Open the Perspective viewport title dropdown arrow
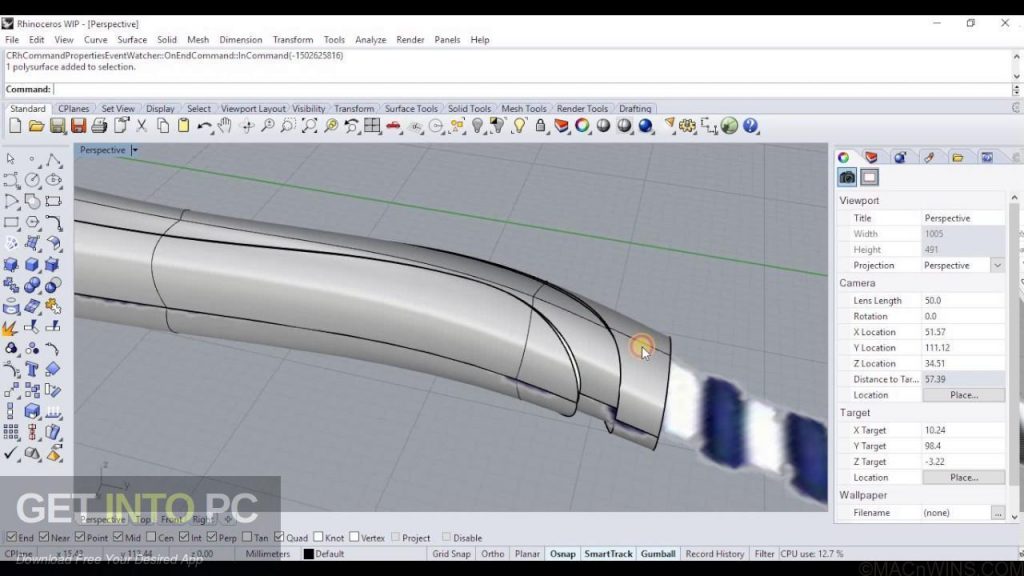The height and width of the screenshot is (576, 1024). click(x=135, y=150)
